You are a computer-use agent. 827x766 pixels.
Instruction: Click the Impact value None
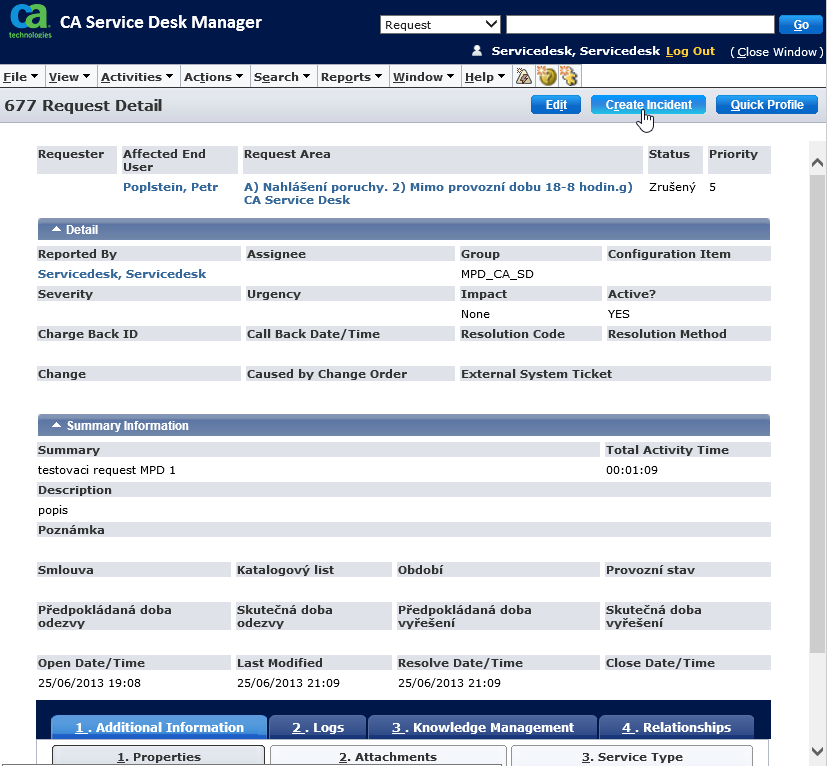coord(475,314)
